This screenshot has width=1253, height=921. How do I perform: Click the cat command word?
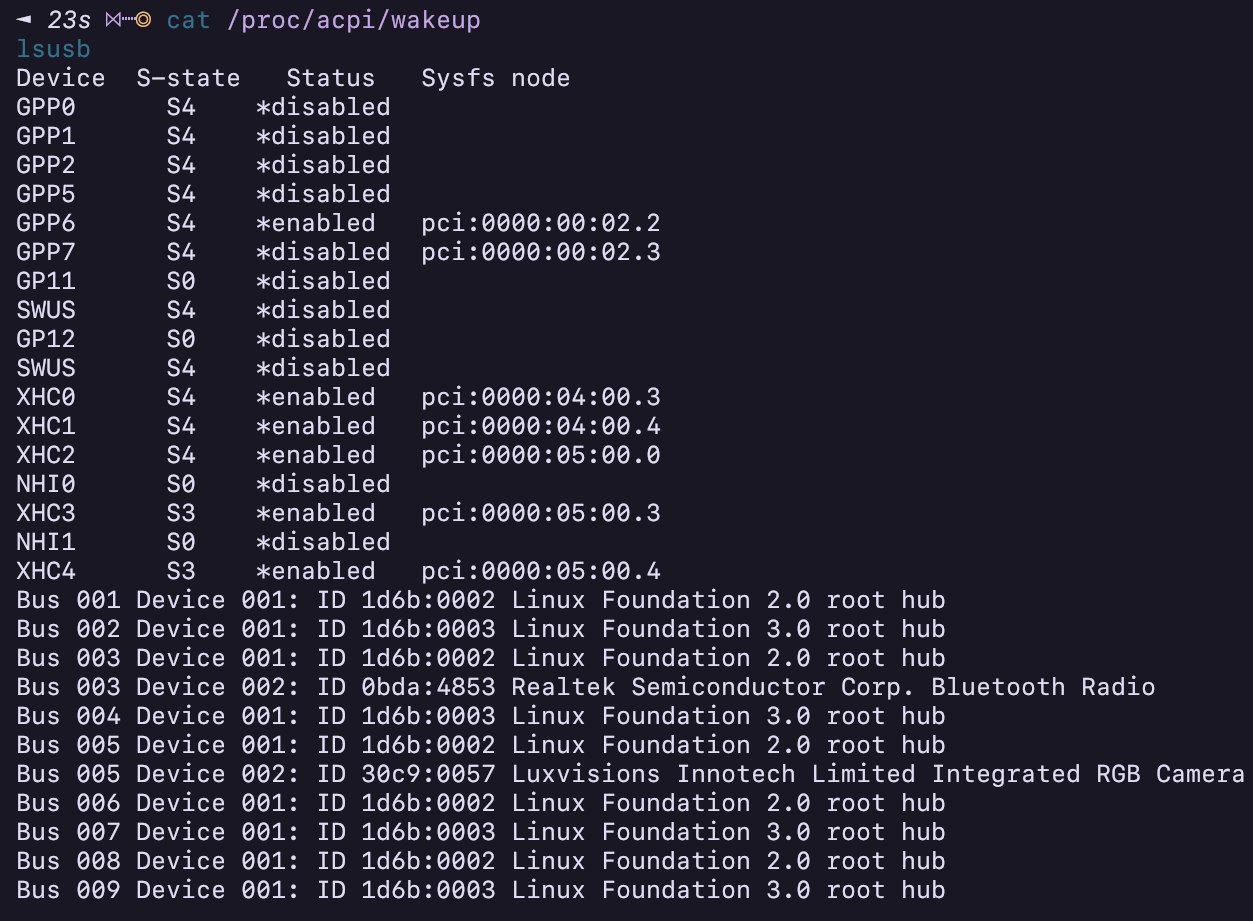(x=188, y=20)
